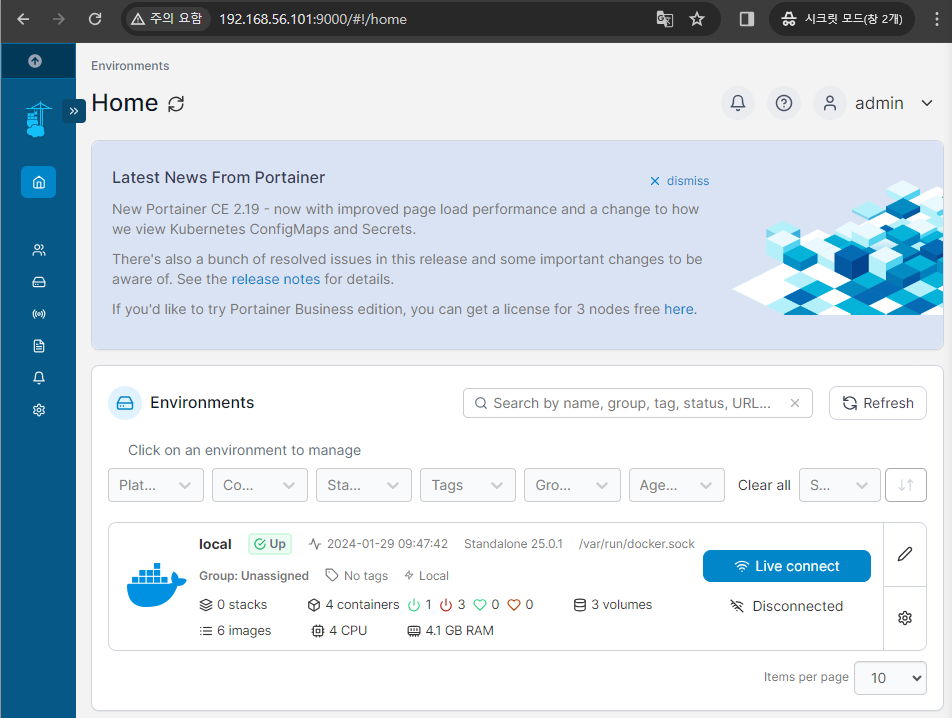Screen dimensions: 952x718
Task: Open the Tags filter dropdown
Action: click(x=468, y=485)
